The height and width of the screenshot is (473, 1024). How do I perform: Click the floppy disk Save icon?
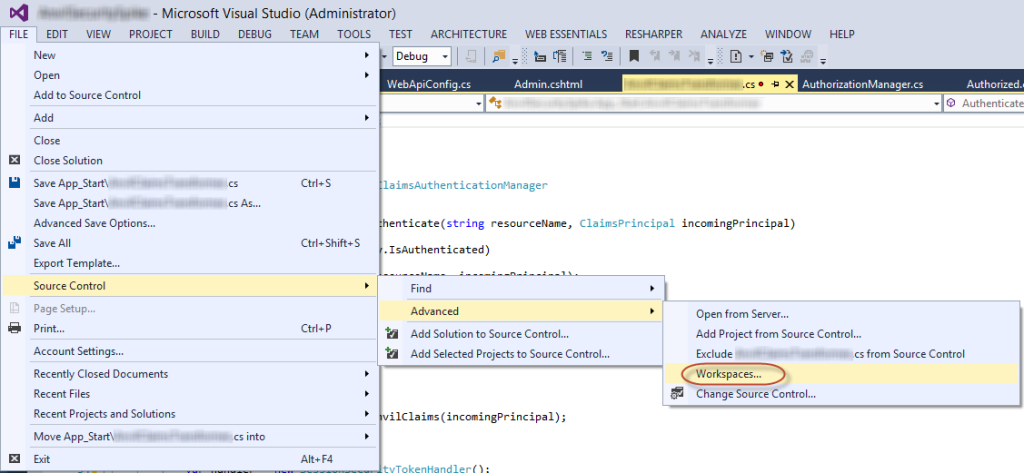[14, 183]
